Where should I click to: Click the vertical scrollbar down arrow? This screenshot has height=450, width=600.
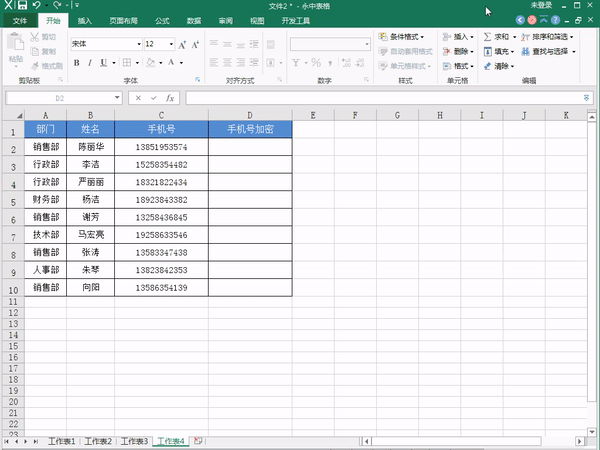tap(592, 431)
